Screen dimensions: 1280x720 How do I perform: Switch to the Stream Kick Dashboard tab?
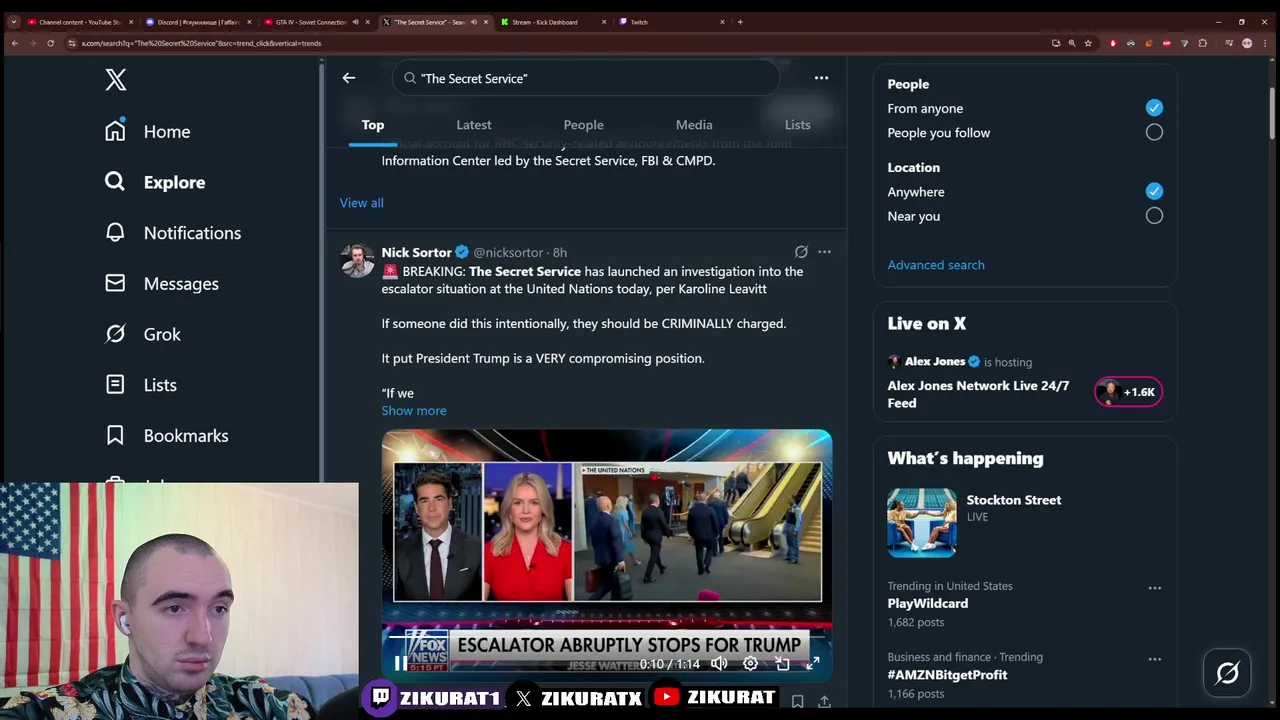tap(553, 22)
